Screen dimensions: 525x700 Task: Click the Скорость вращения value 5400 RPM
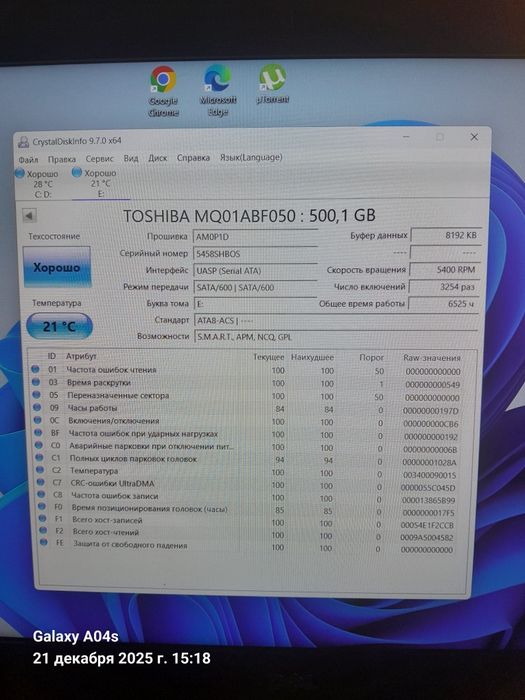(445, 270)
